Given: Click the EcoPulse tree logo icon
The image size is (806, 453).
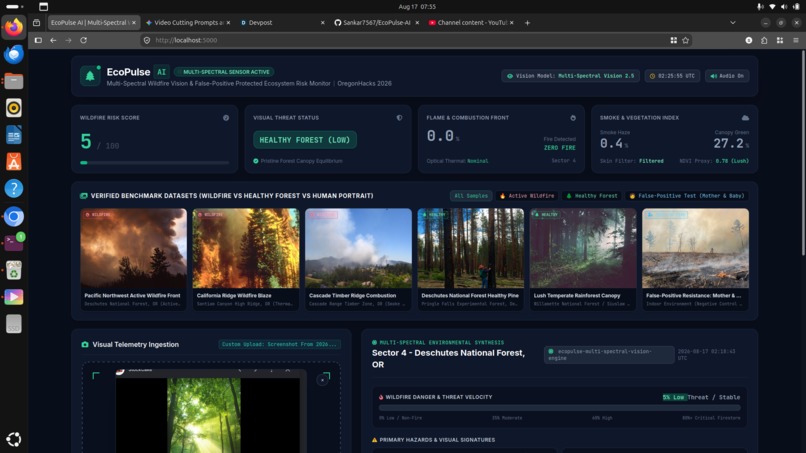Looking at the screenshot, I should pos(90,76).
